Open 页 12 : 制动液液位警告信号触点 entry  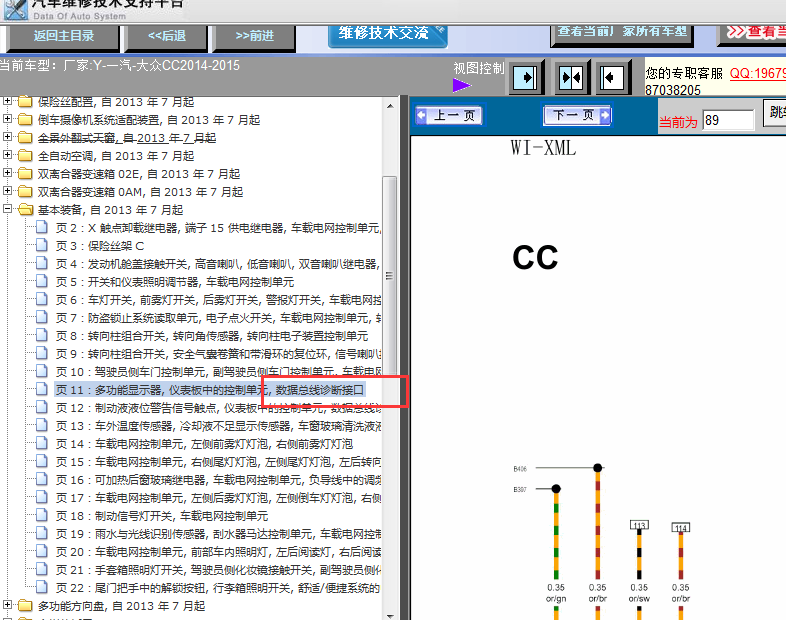pyautogui.click(x=218, y=408)
